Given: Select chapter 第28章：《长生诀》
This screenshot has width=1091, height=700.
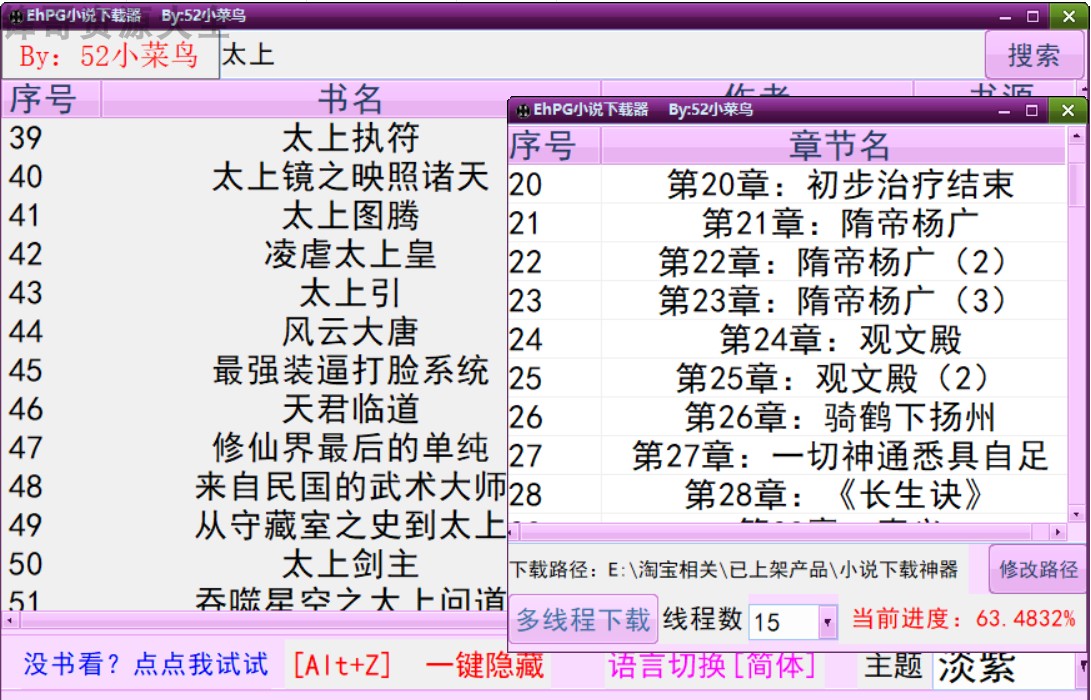Looking at the screenshot, I should 788,495.
